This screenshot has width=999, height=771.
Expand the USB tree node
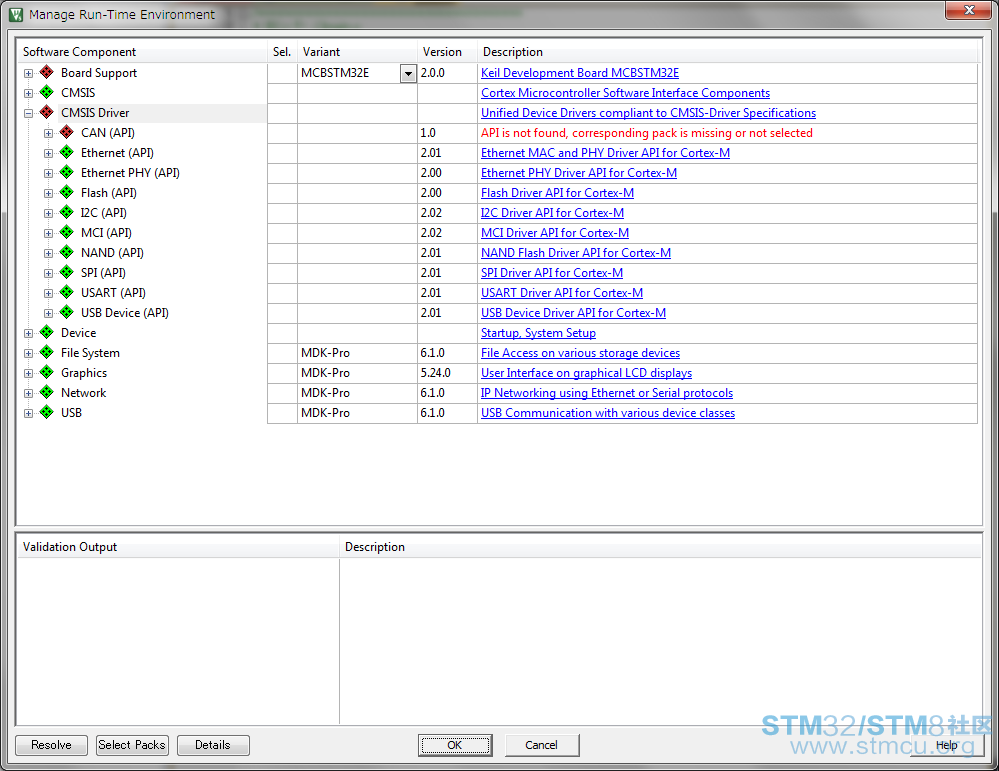coord(28,414)
